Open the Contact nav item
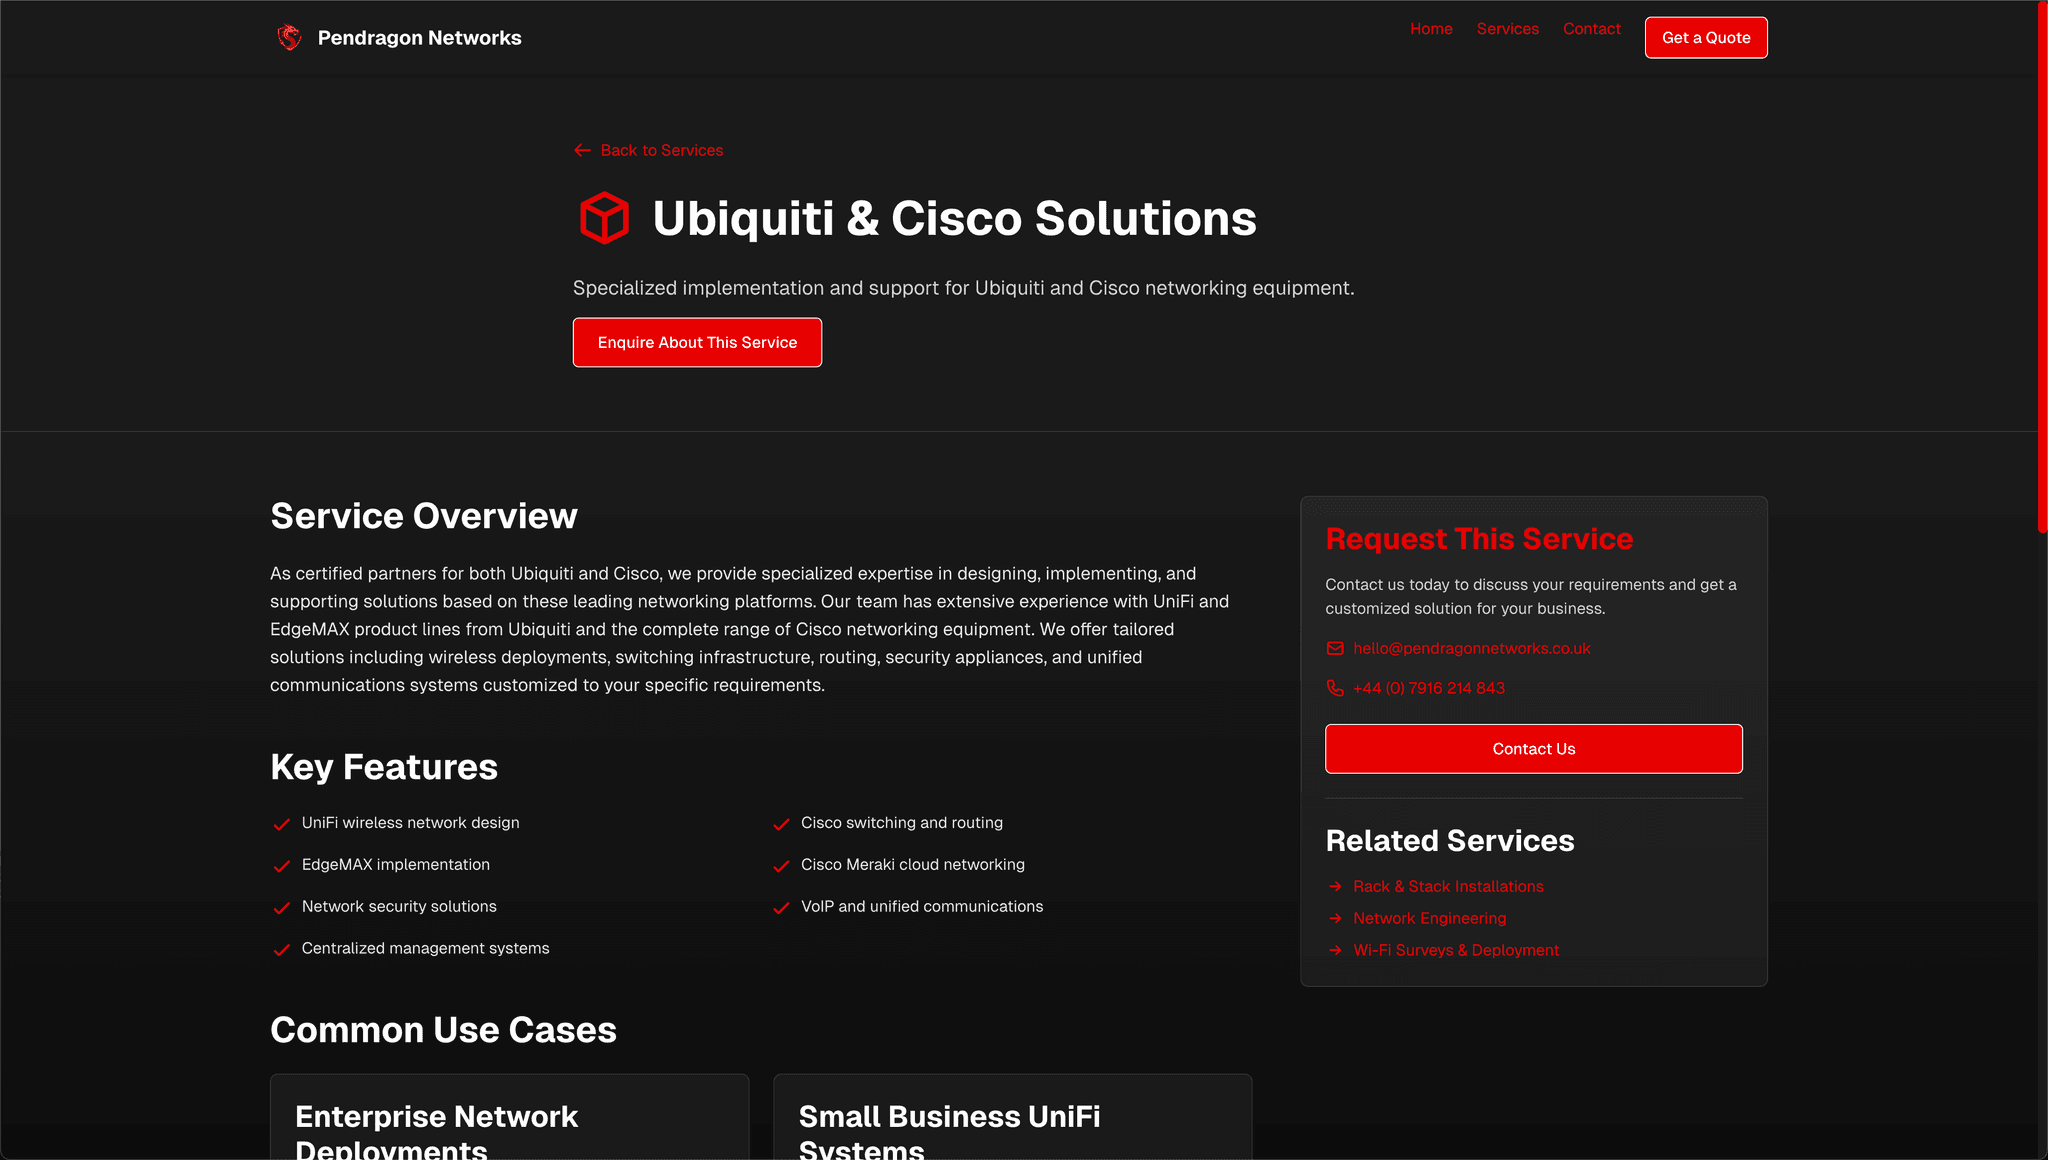2048x1160 pixels. tap(1591, 29)
